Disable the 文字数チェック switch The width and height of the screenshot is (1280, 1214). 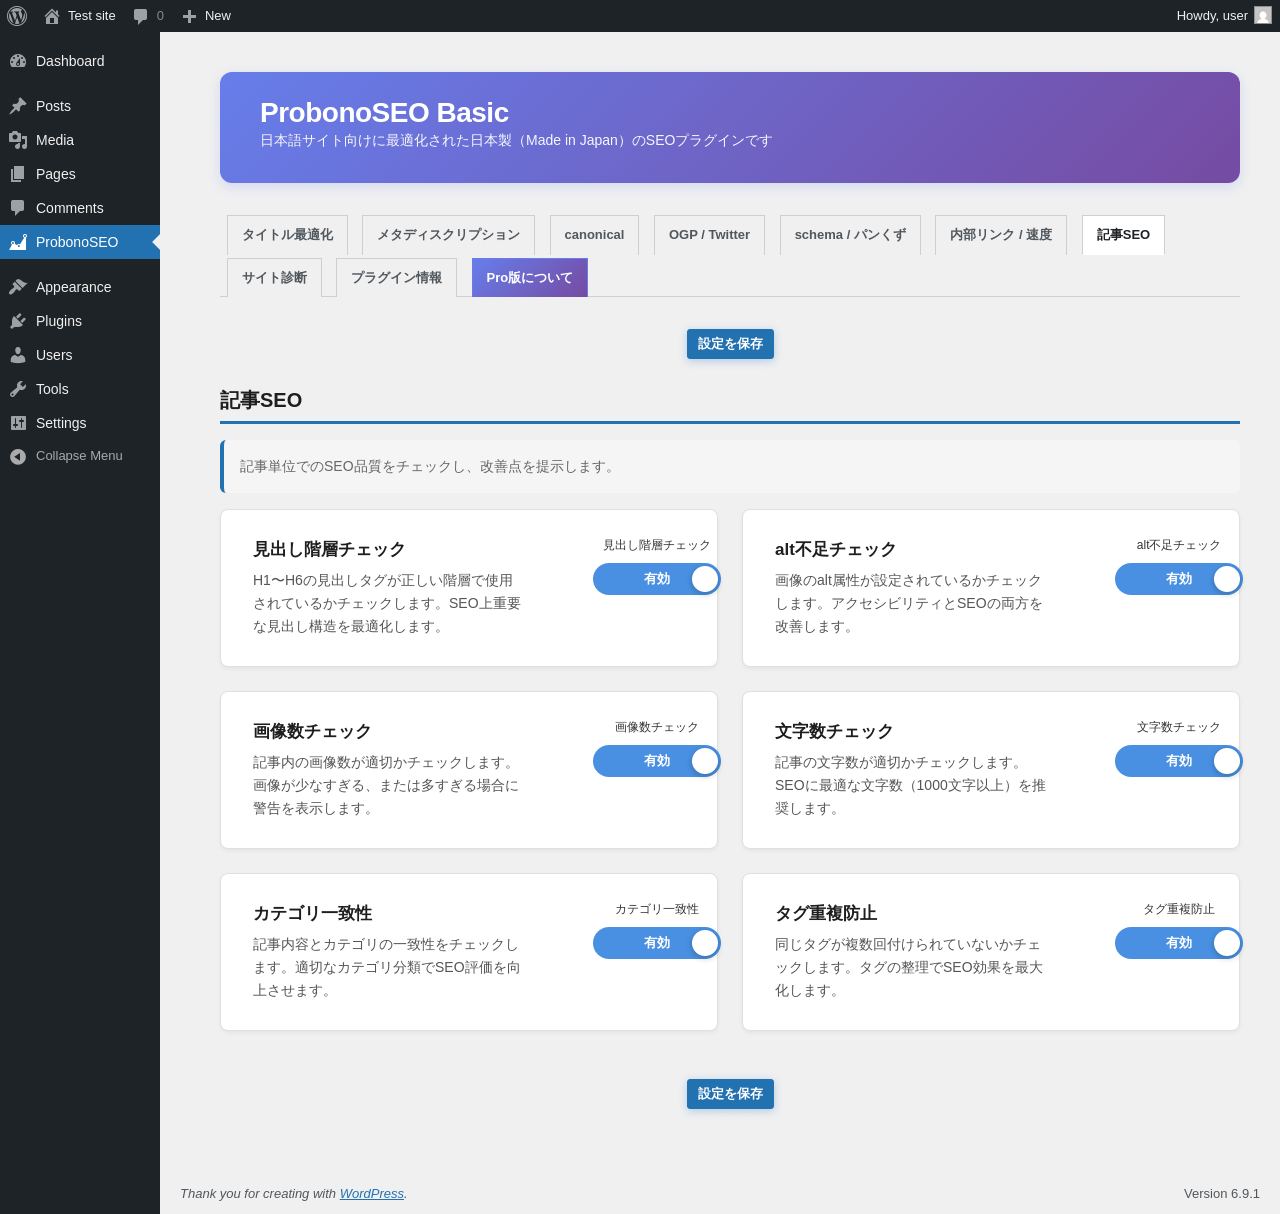click(1178, 761)
